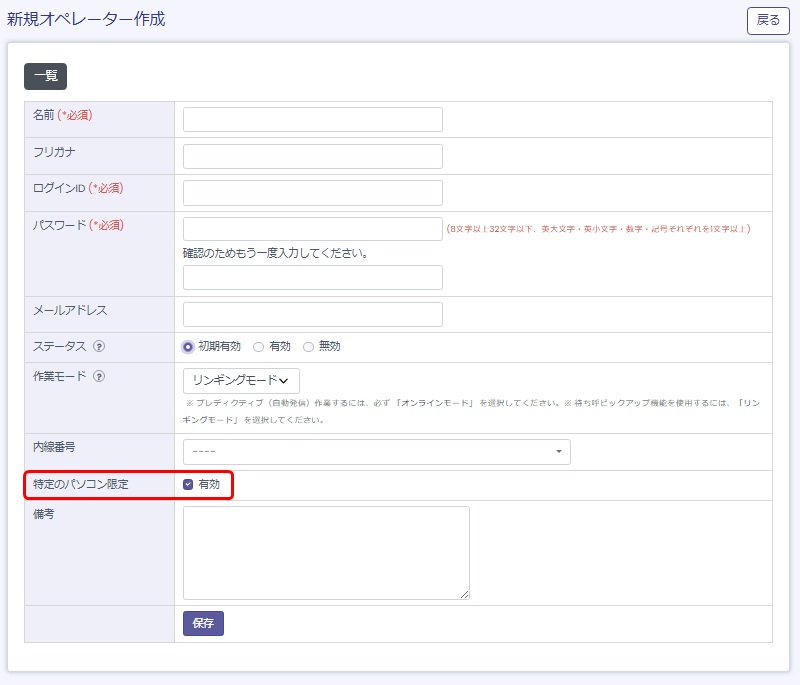This screenshot has height=685, width=800.
Task: Open the 一覧 list button
Action: pos(45,77)
